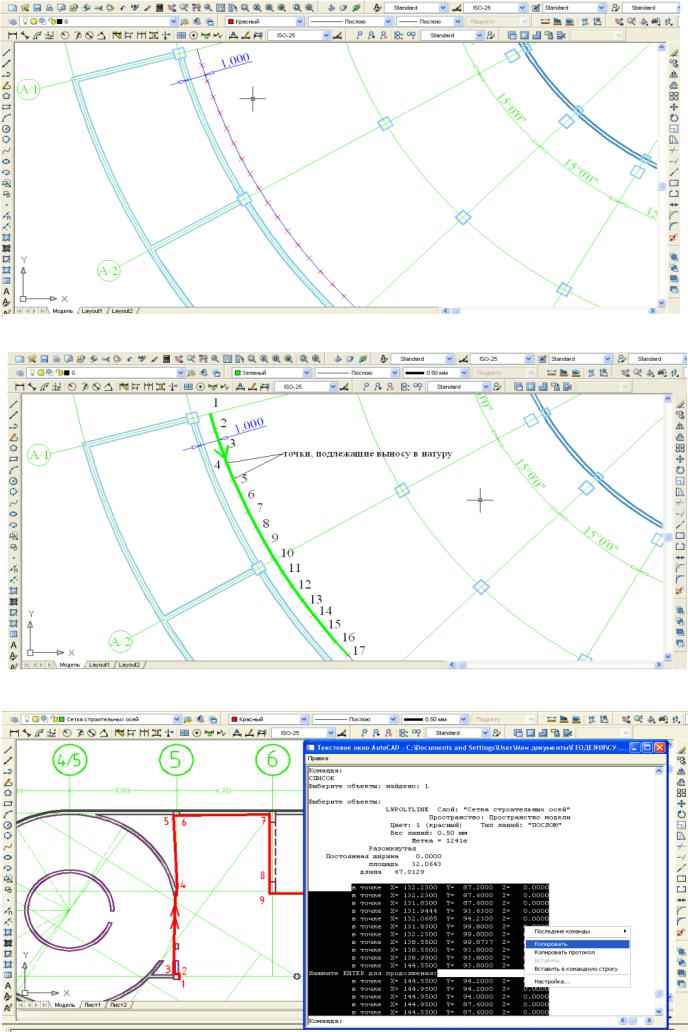Screen dimensions: 688x1032
Task: Select the Line tool in the top AutoCAD window
Action: (x=7, y=53)
